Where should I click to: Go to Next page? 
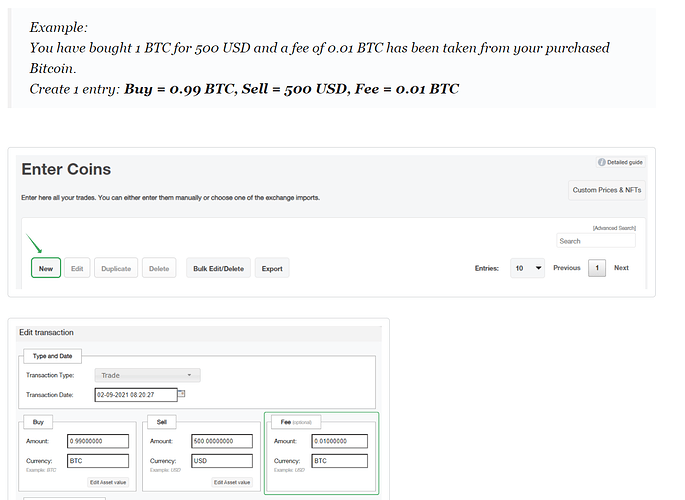point(621,268)
